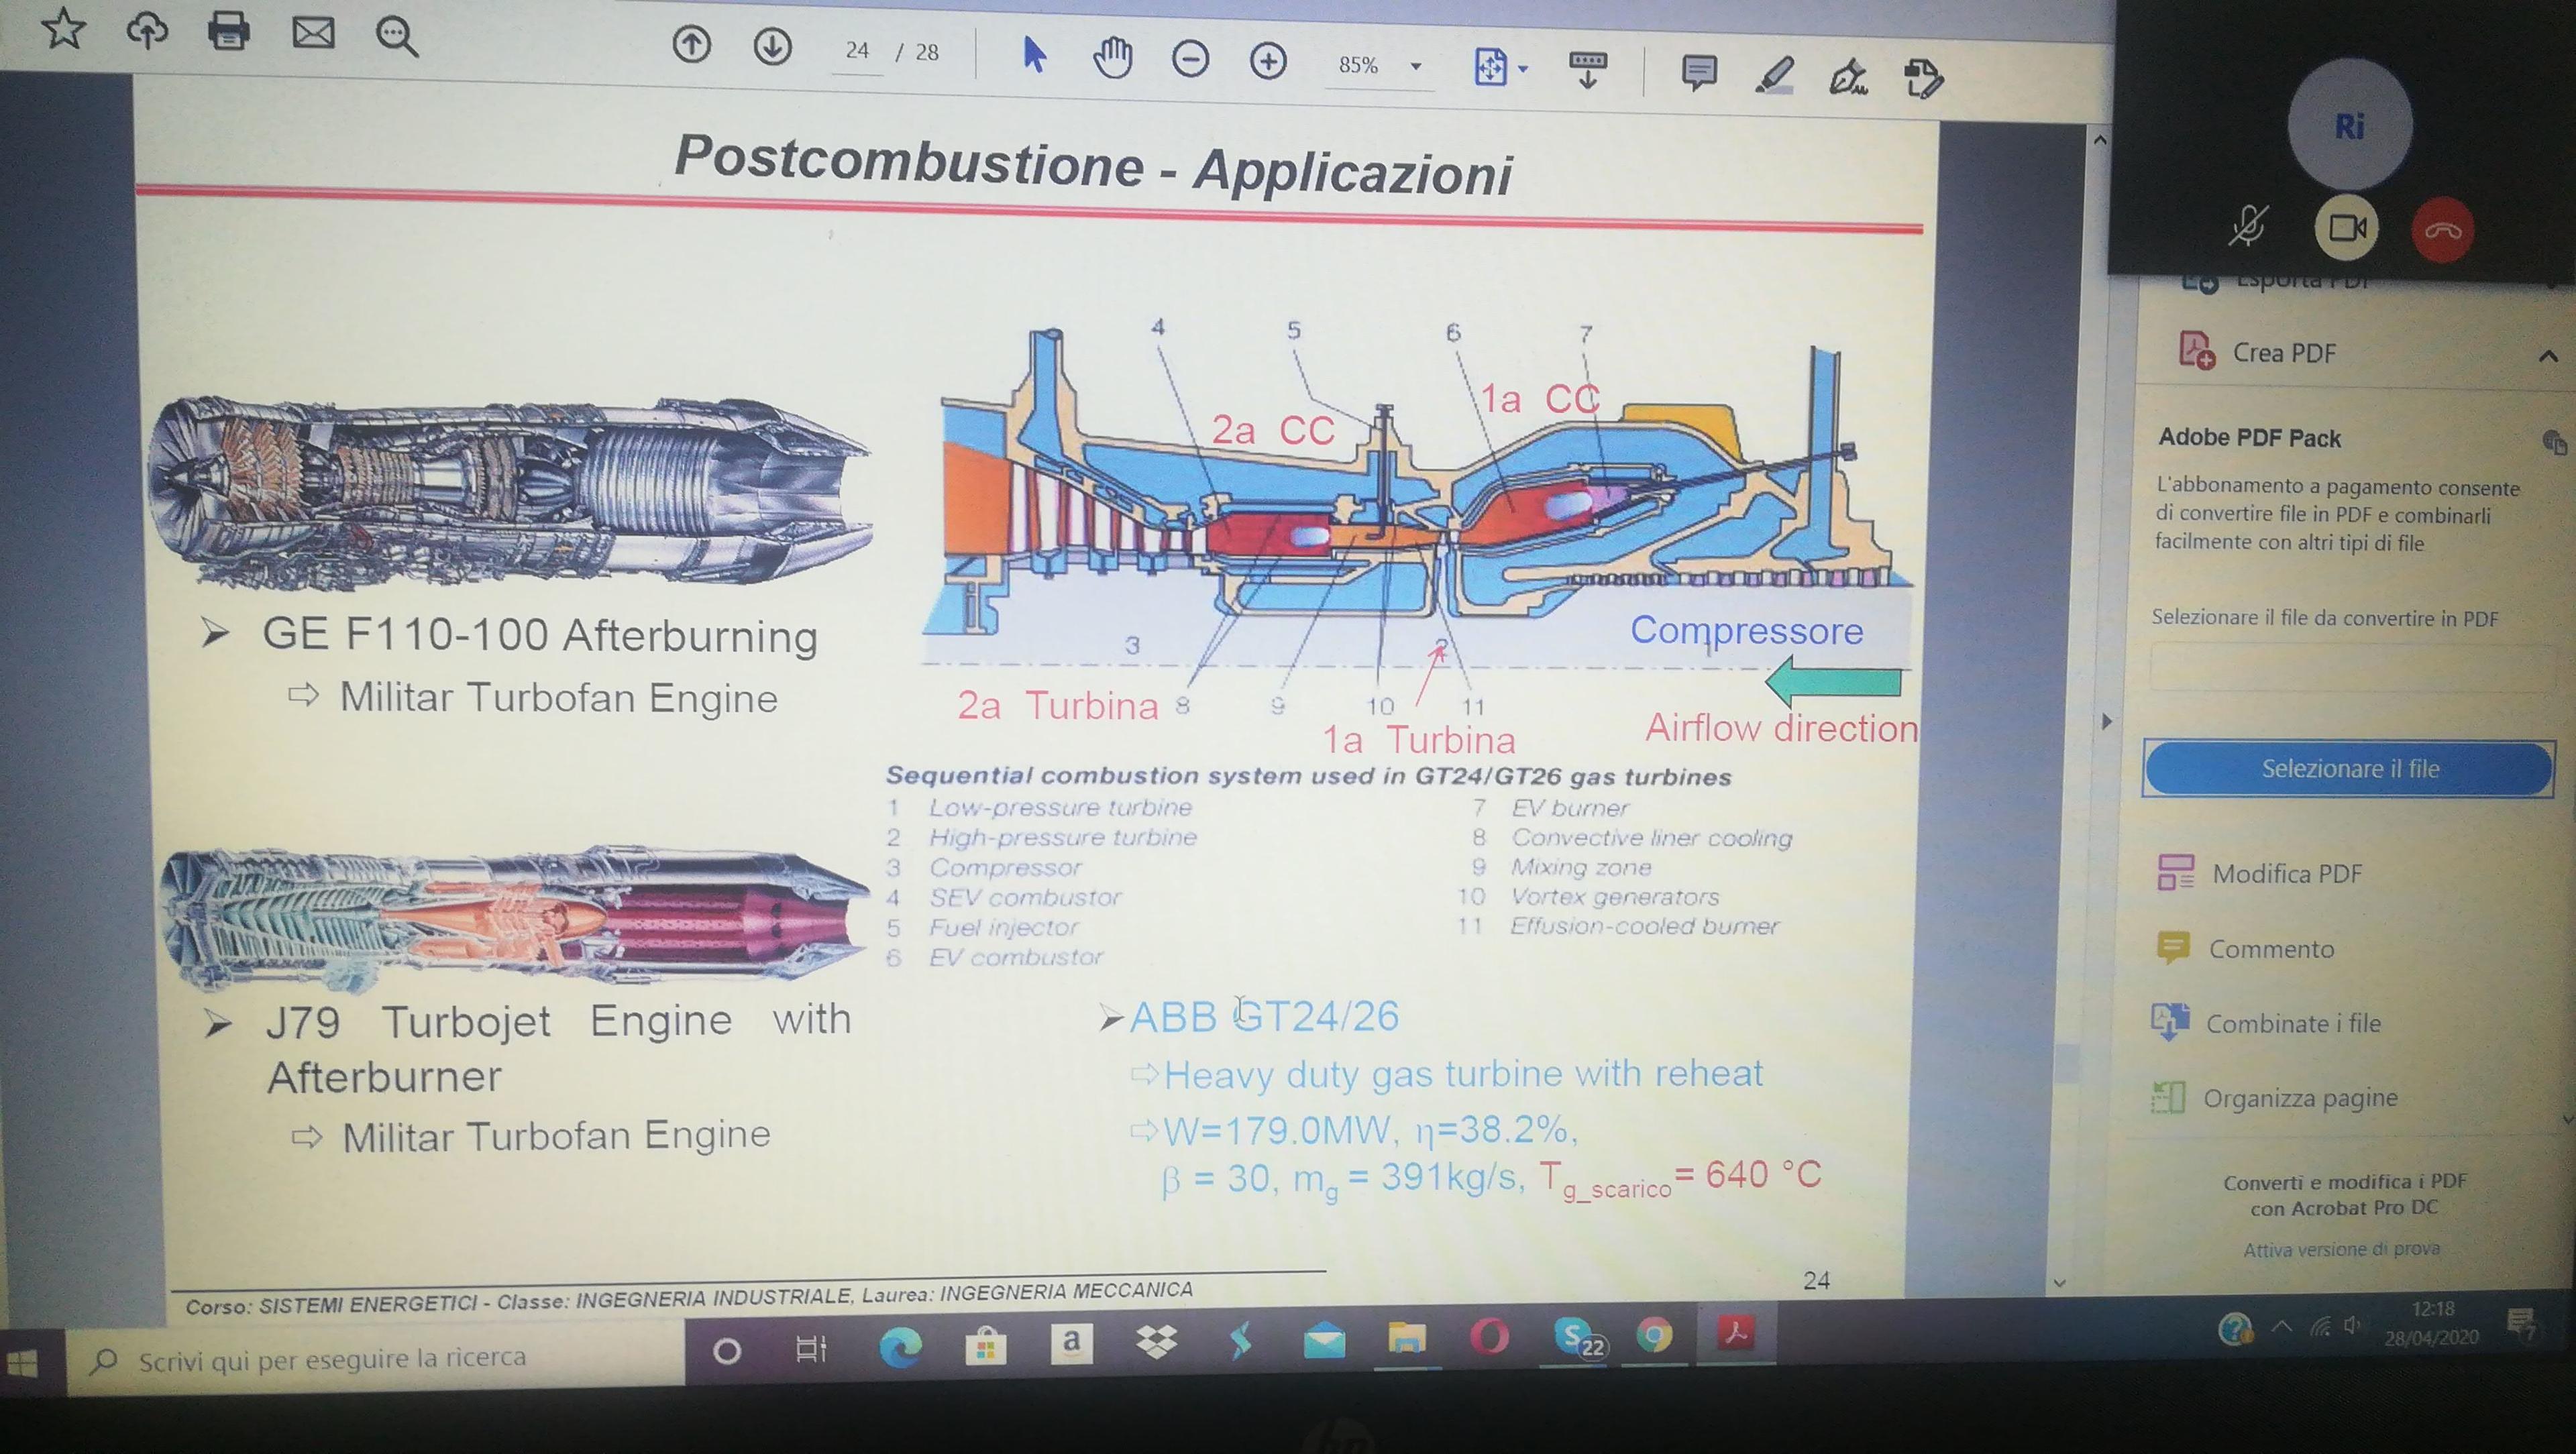2576x1454 pixels.
Task: Toggle the video camera in call overlay
Action: (2346, 228)
